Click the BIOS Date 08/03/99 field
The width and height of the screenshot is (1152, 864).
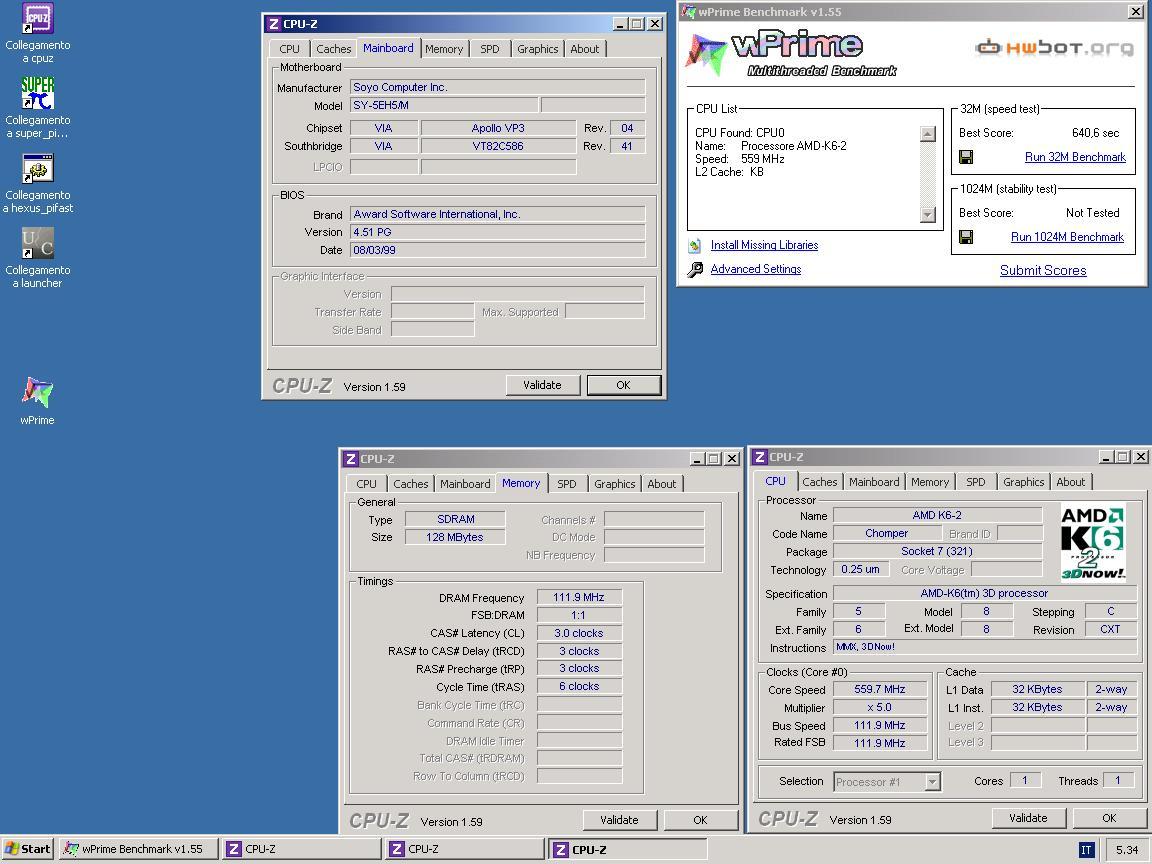(x=497, y=250)
